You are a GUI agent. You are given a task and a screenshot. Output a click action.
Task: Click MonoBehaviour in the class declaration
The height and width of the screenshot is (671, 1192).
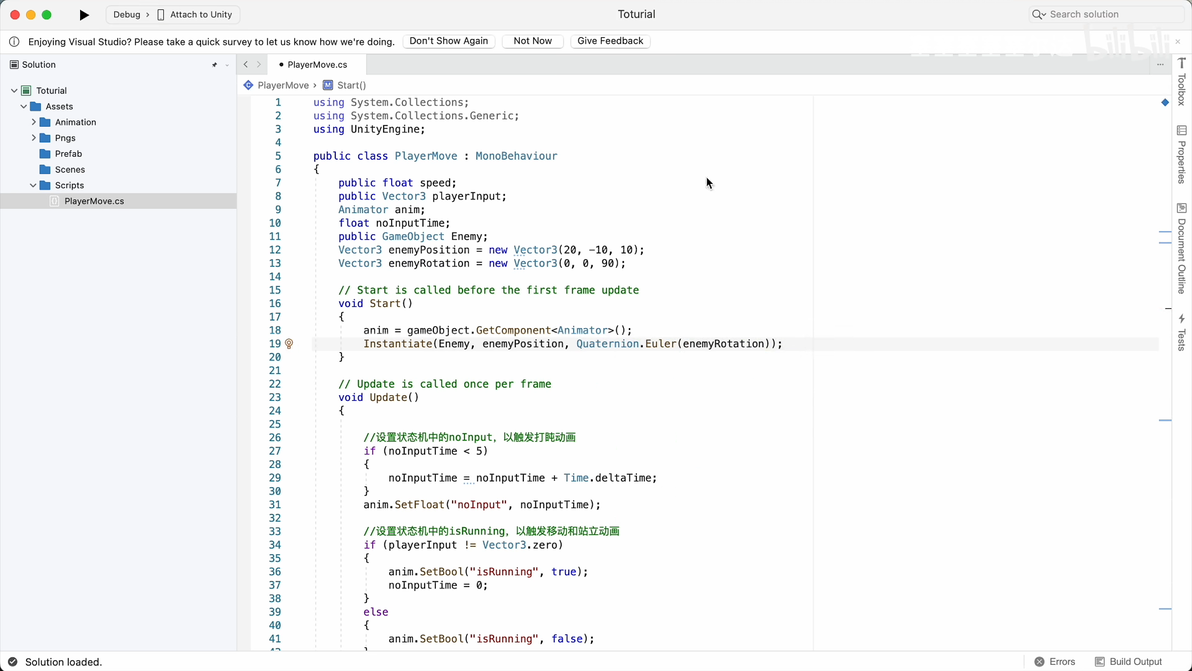516,157
